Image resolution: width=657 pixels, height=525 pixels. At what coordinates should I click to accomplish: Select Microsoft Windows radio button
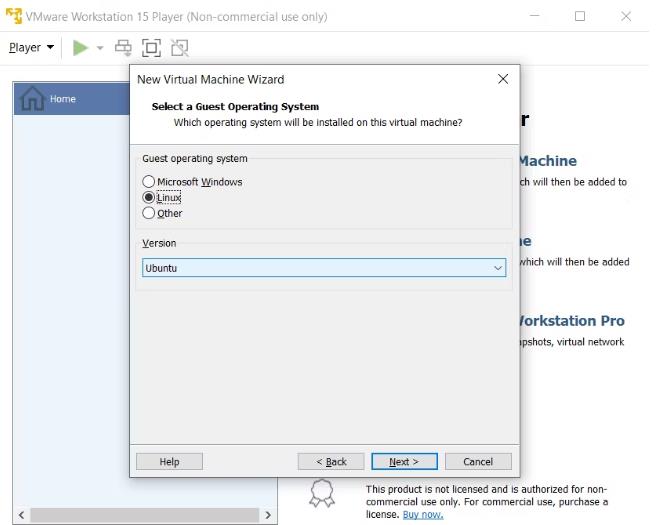[148, 181]
